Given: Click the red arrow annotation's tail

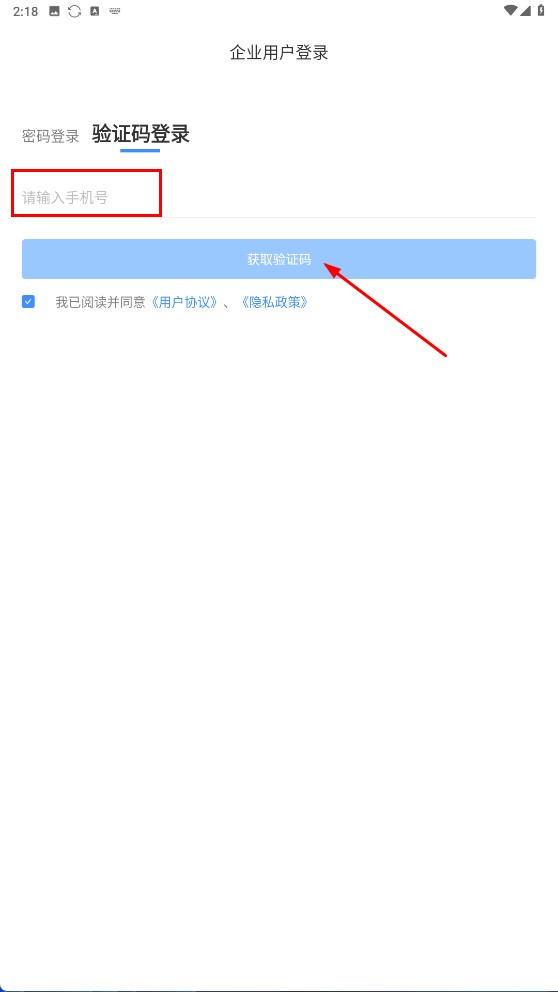Looking at the screenshot, I should click(445, 355).
